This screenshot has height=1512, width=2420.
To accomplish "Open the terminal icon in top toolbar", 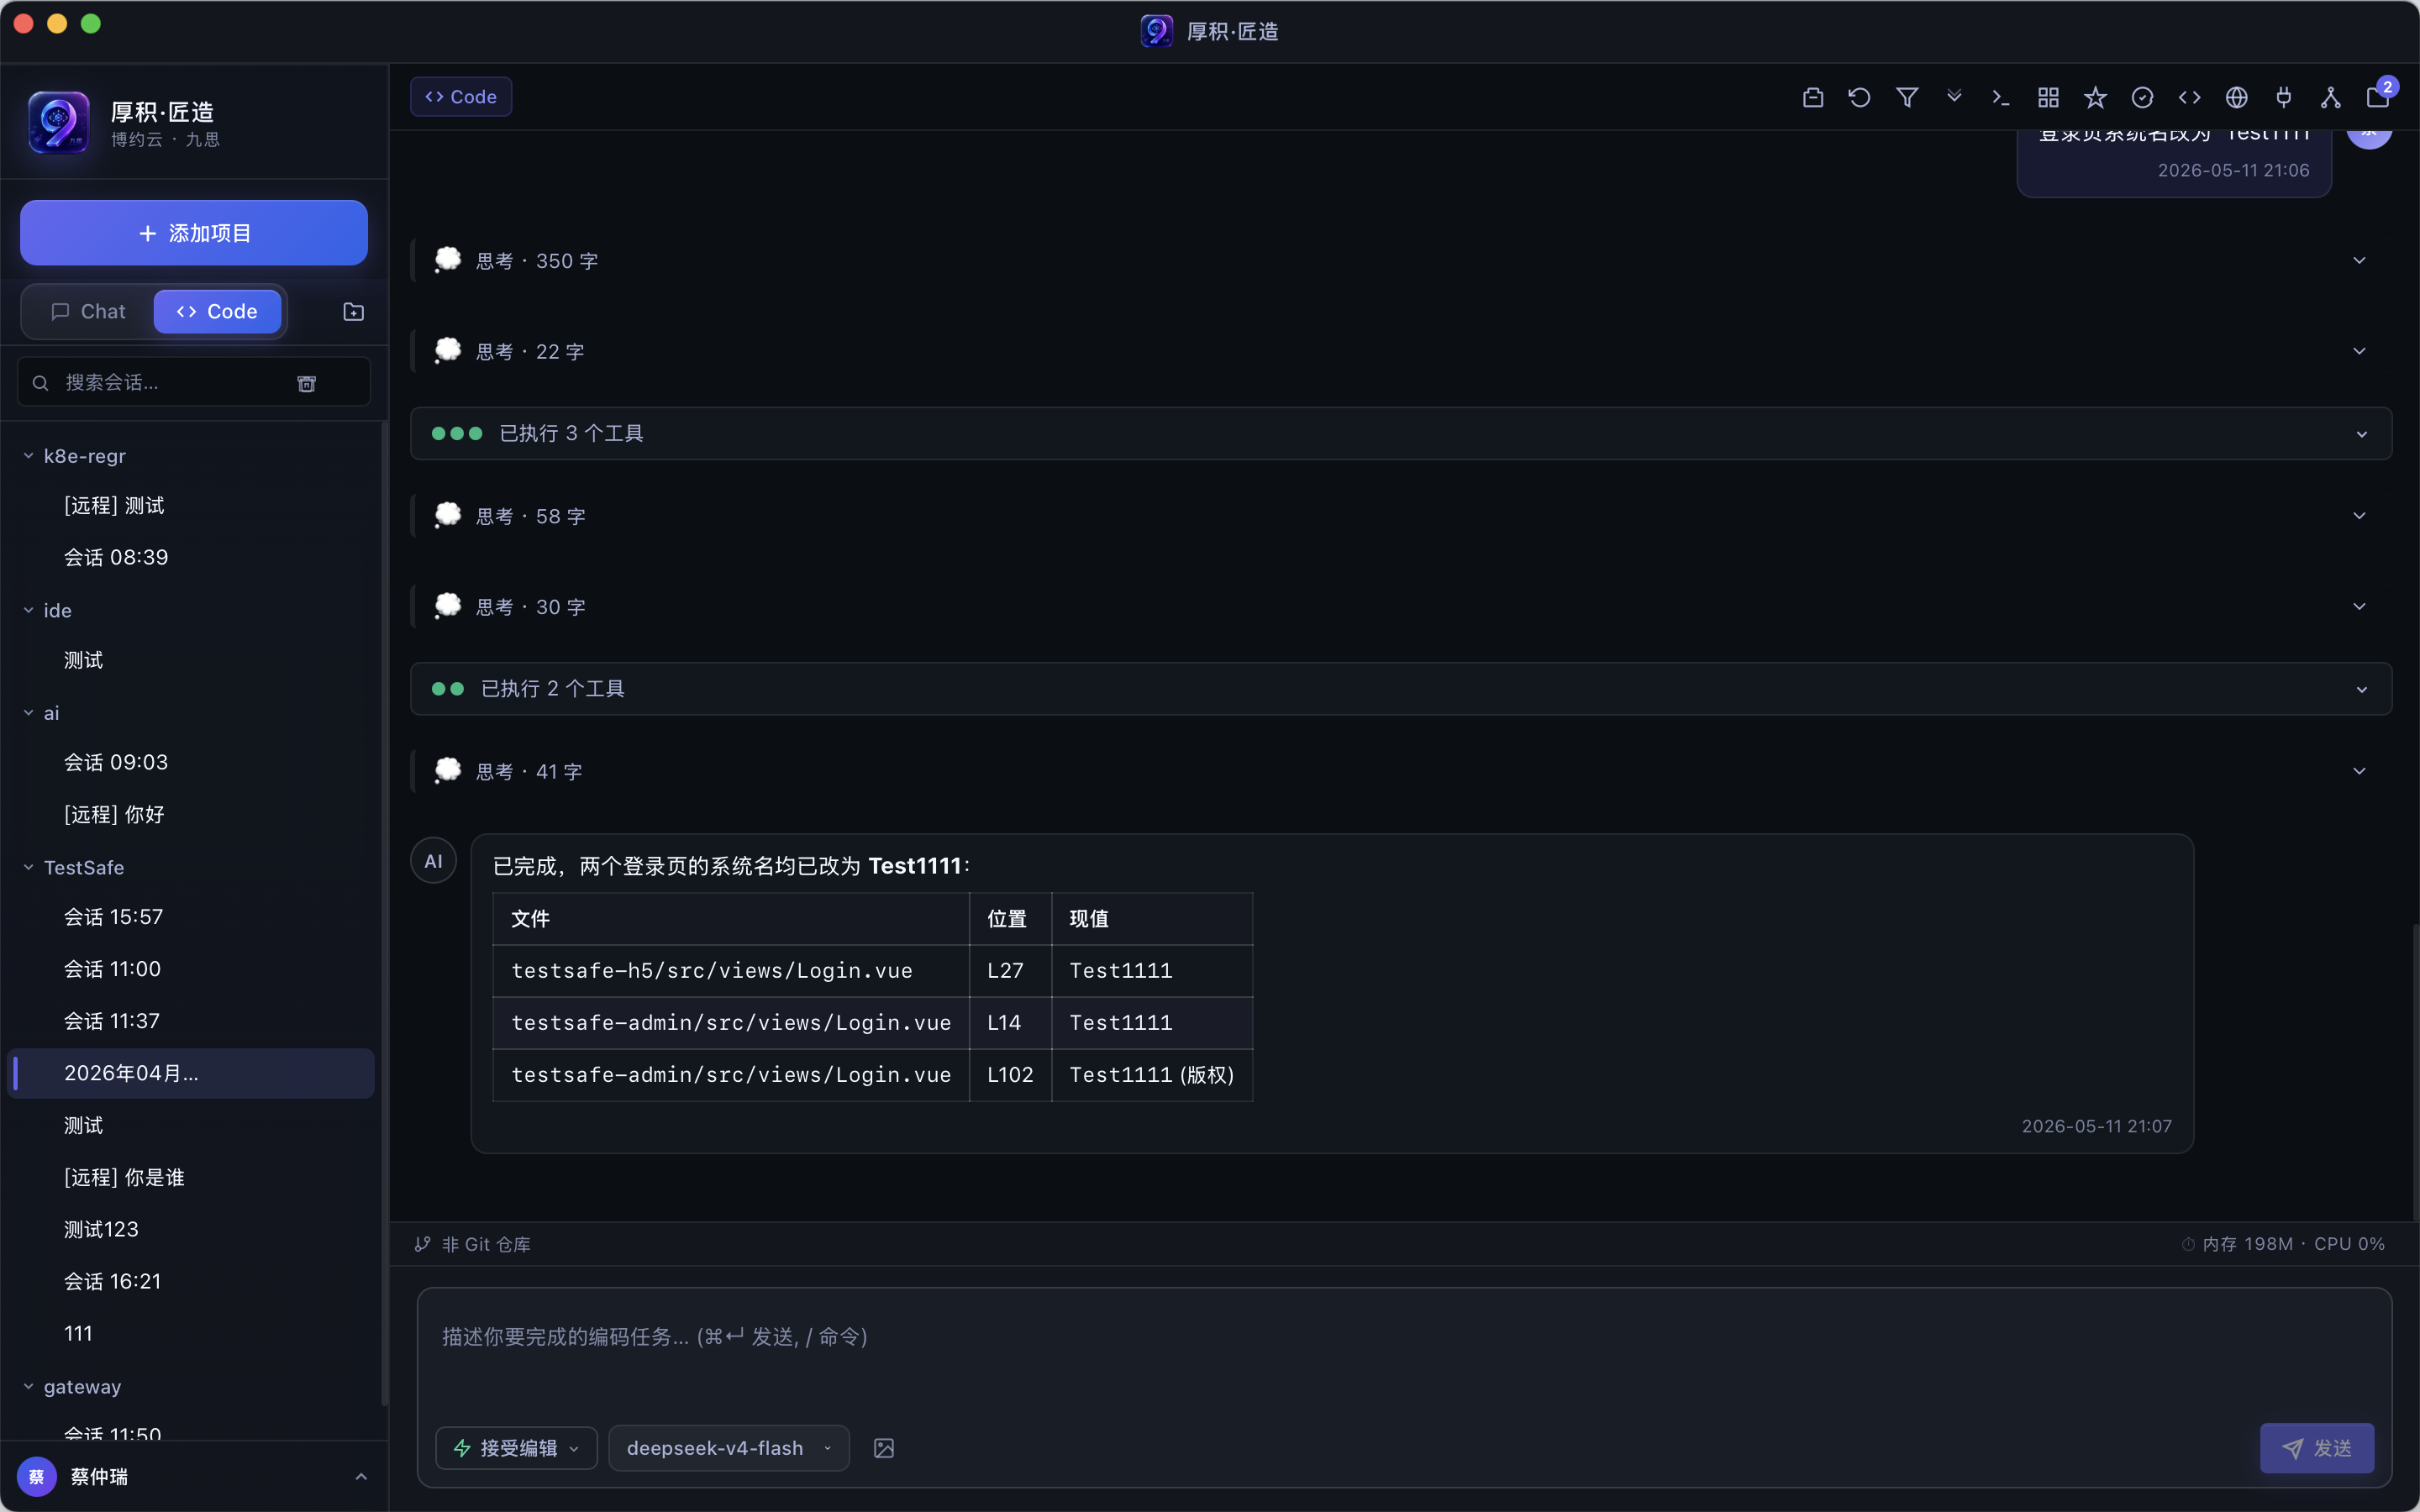I will (2001, 97).
